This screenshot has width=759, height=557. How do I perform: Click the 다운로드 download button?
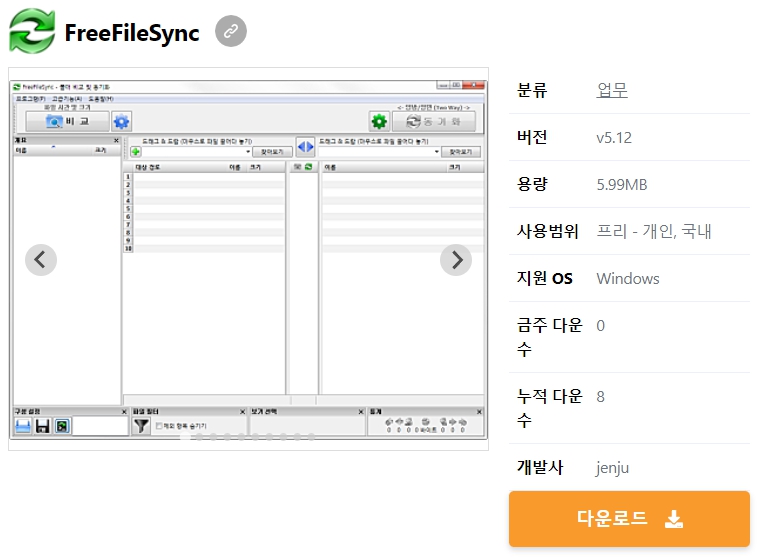point(629,519)
